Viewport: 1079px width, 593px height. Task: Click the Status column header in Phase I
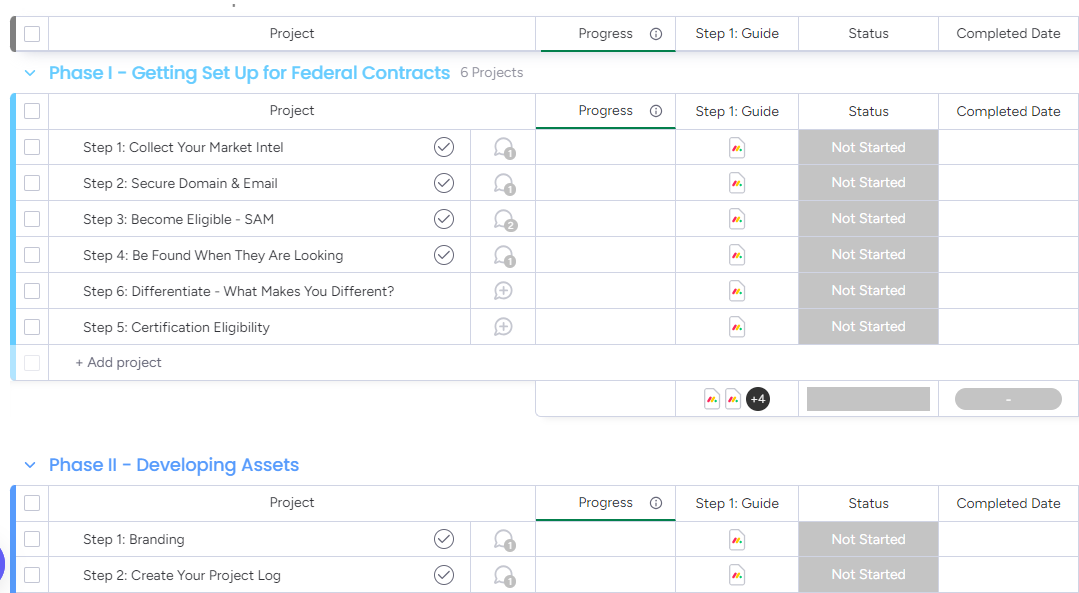pyautogui.click(x=868, y=111)
